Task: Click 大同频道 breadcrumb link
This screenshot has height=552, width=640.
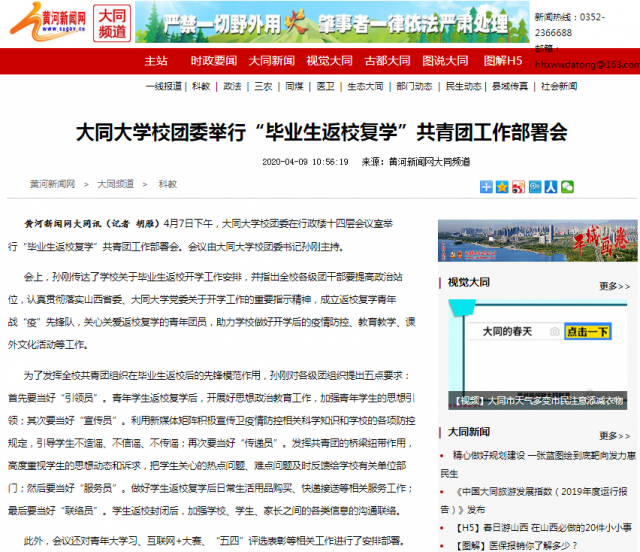Action: [116, 184]
